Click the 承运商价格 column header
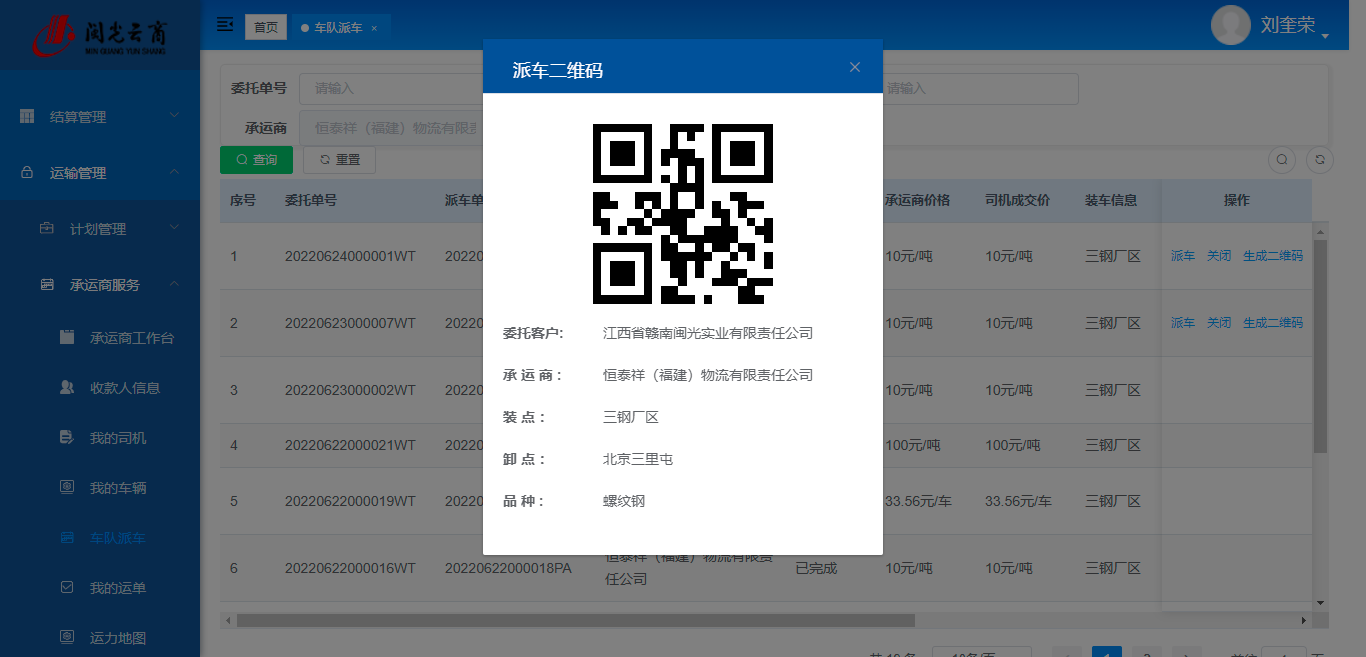The width and height of the screenshot is (1366, 657). tap(917, 200)
